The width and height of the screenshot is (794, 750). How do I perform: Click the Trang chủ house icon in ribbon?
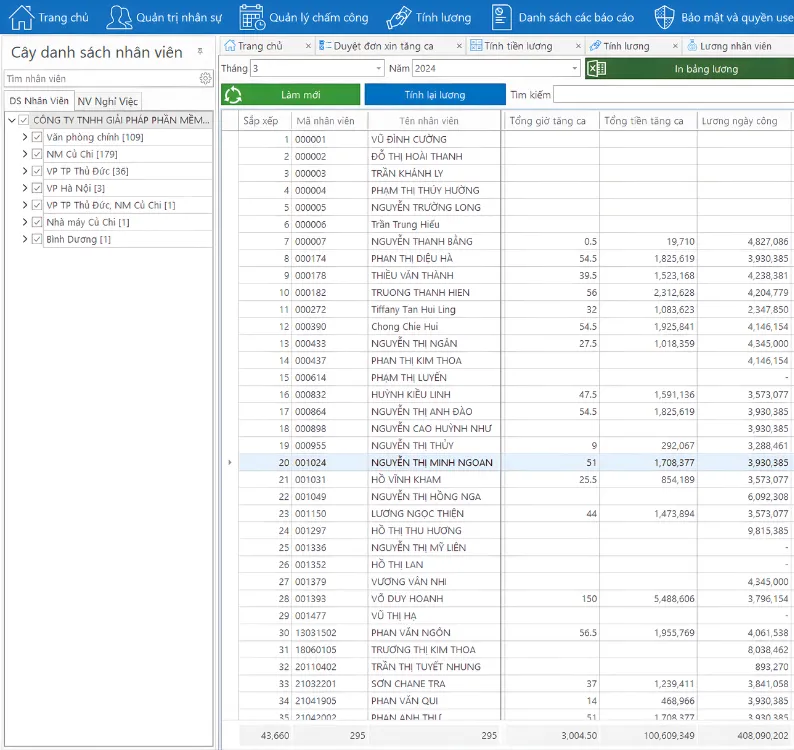tap(21, 17)
